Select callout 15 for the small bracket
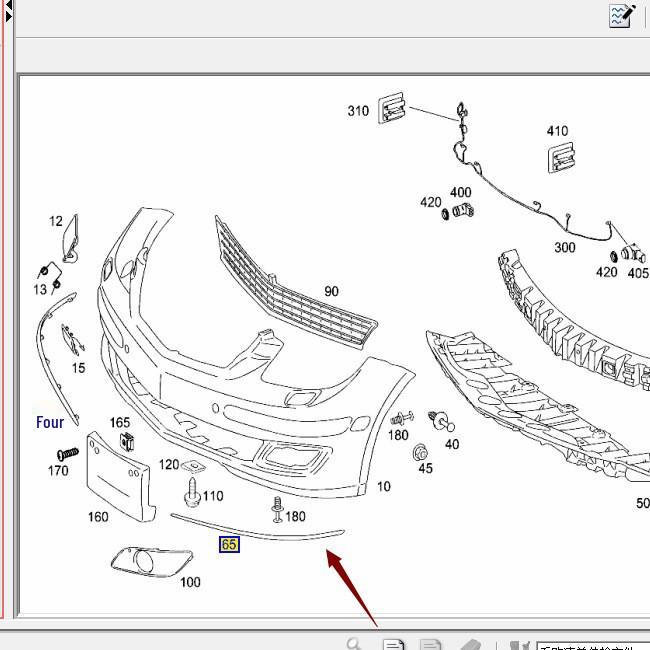The image size is (650, 650). (x=78, y=368)
